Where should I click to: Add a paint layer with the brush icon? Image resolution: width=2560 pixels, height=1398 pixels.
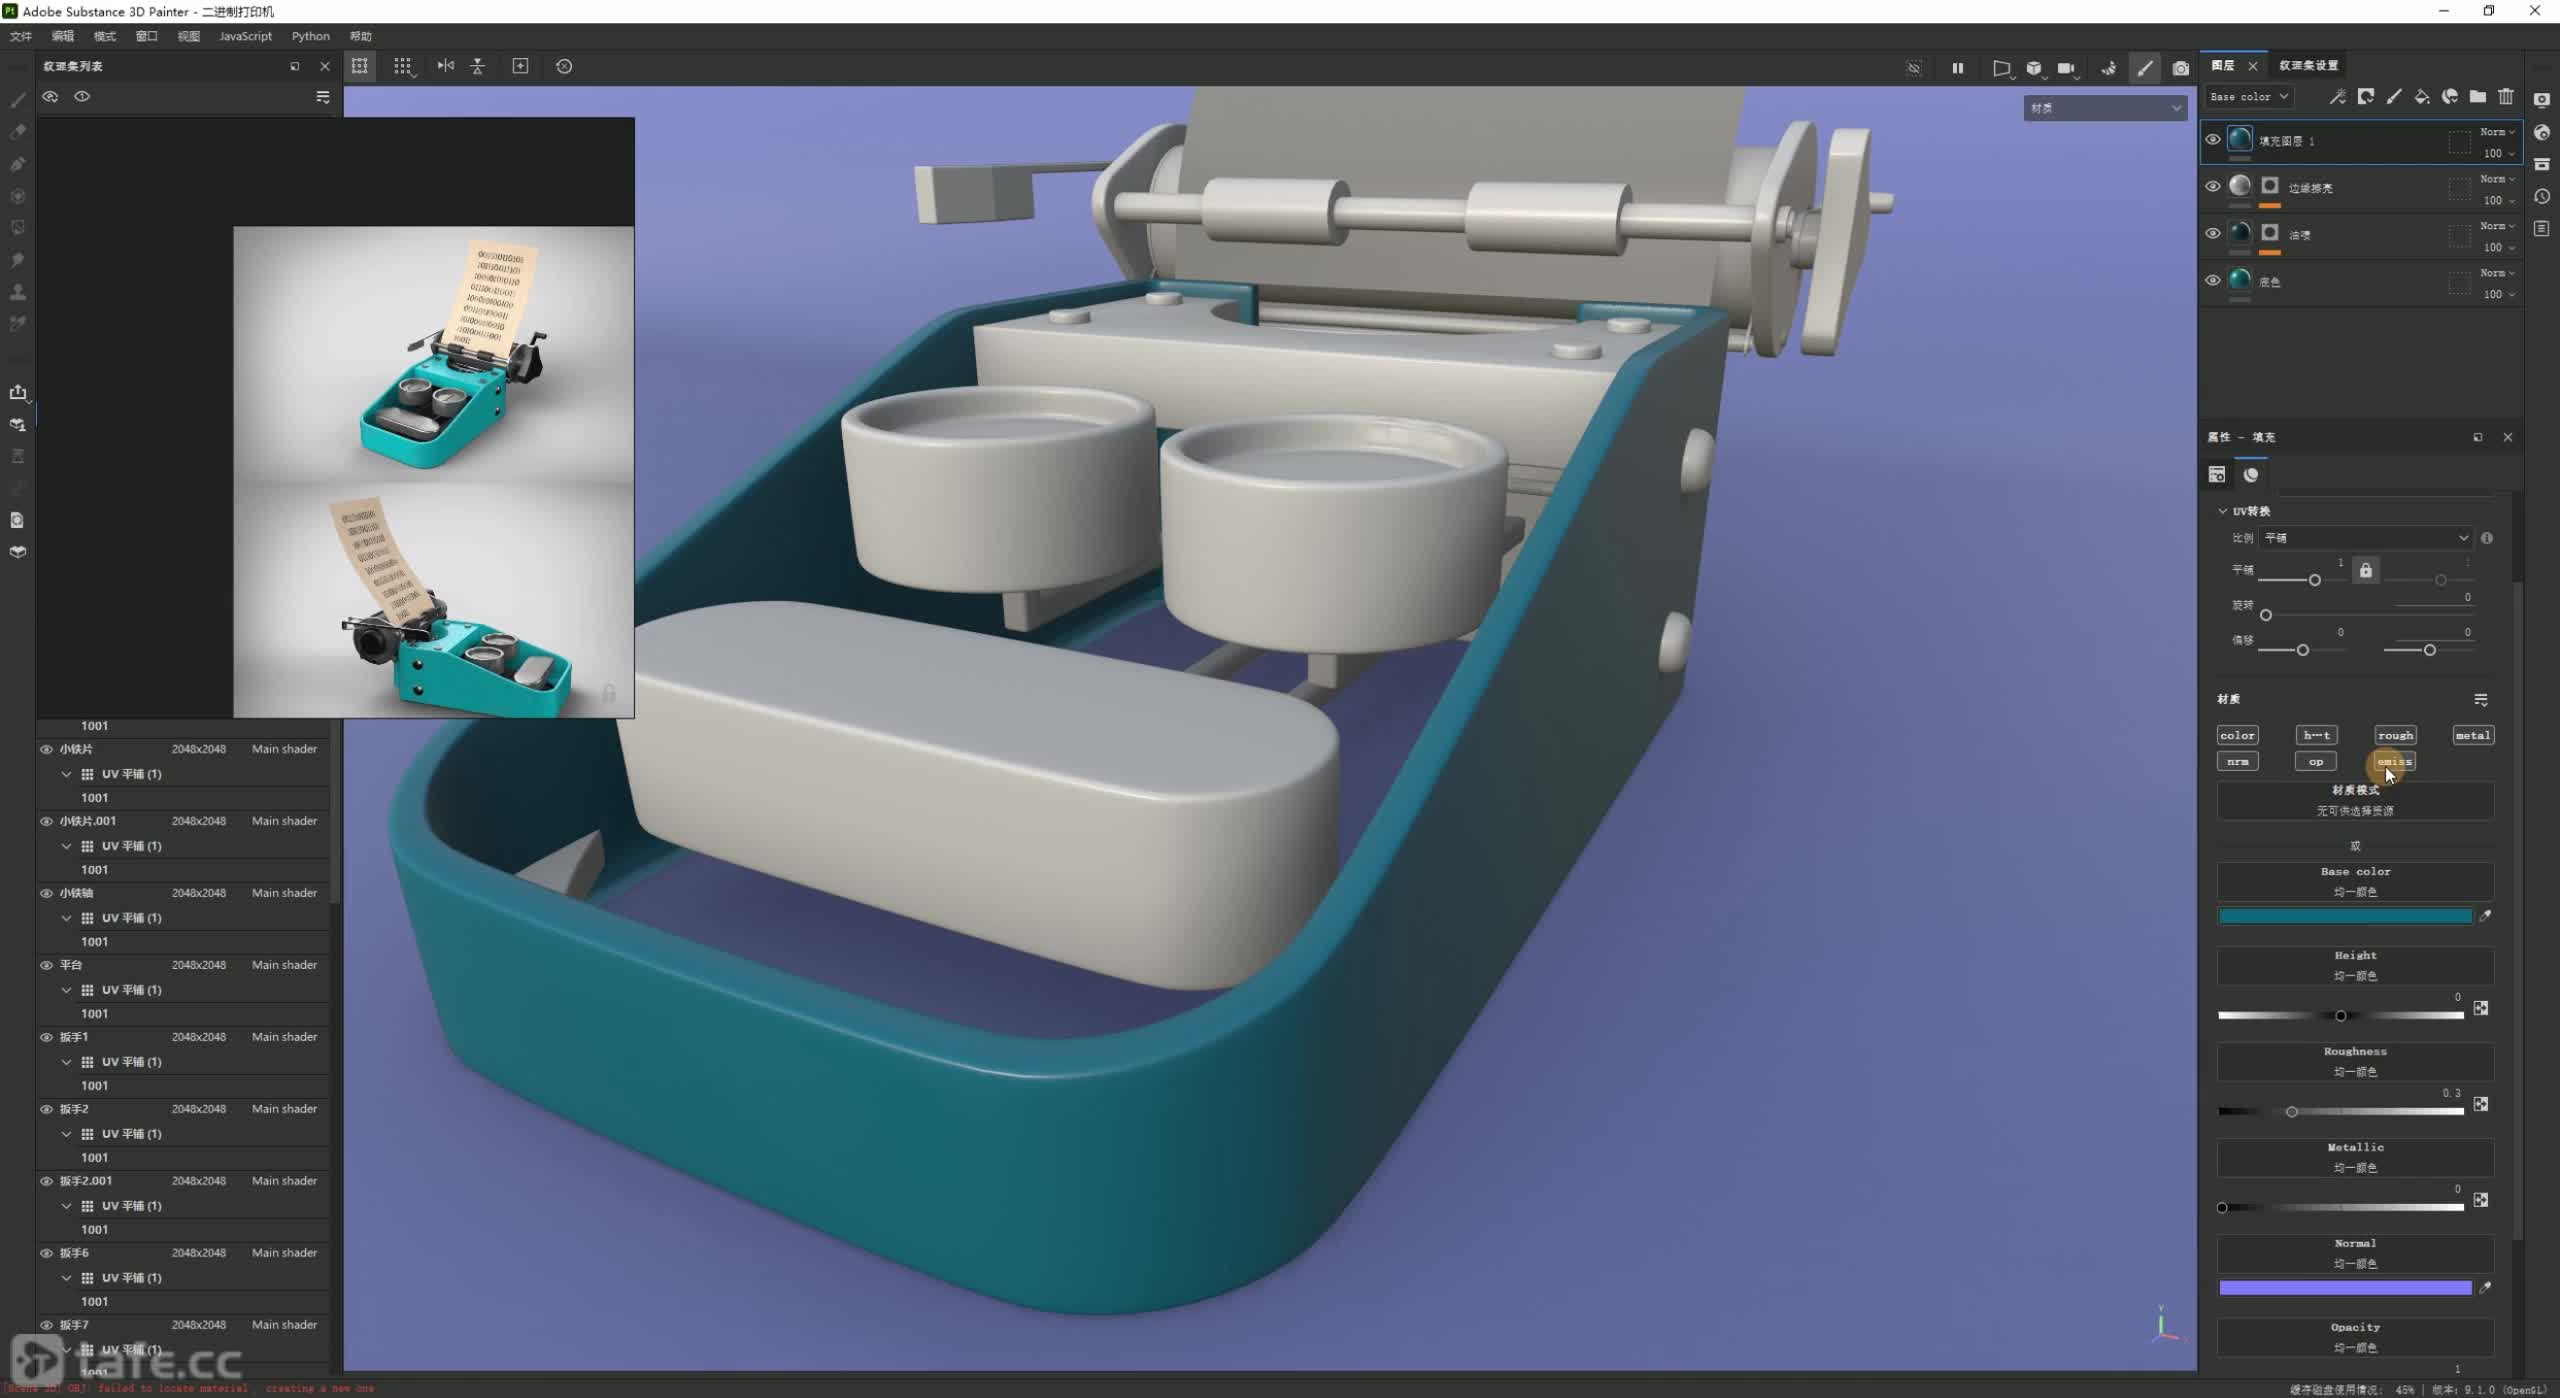coord(2393,97)
